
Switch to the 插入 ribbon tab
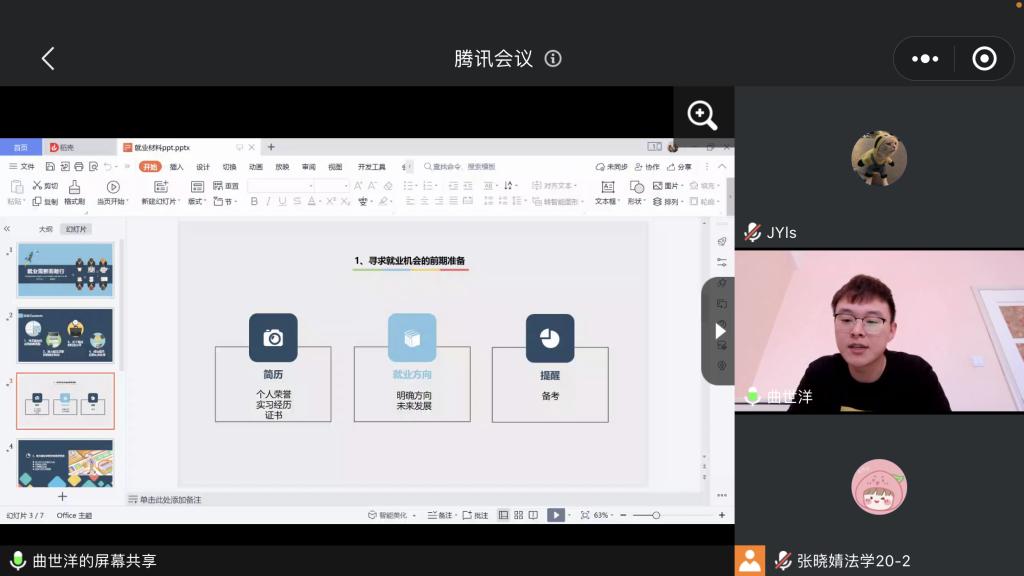click(177, 167)
